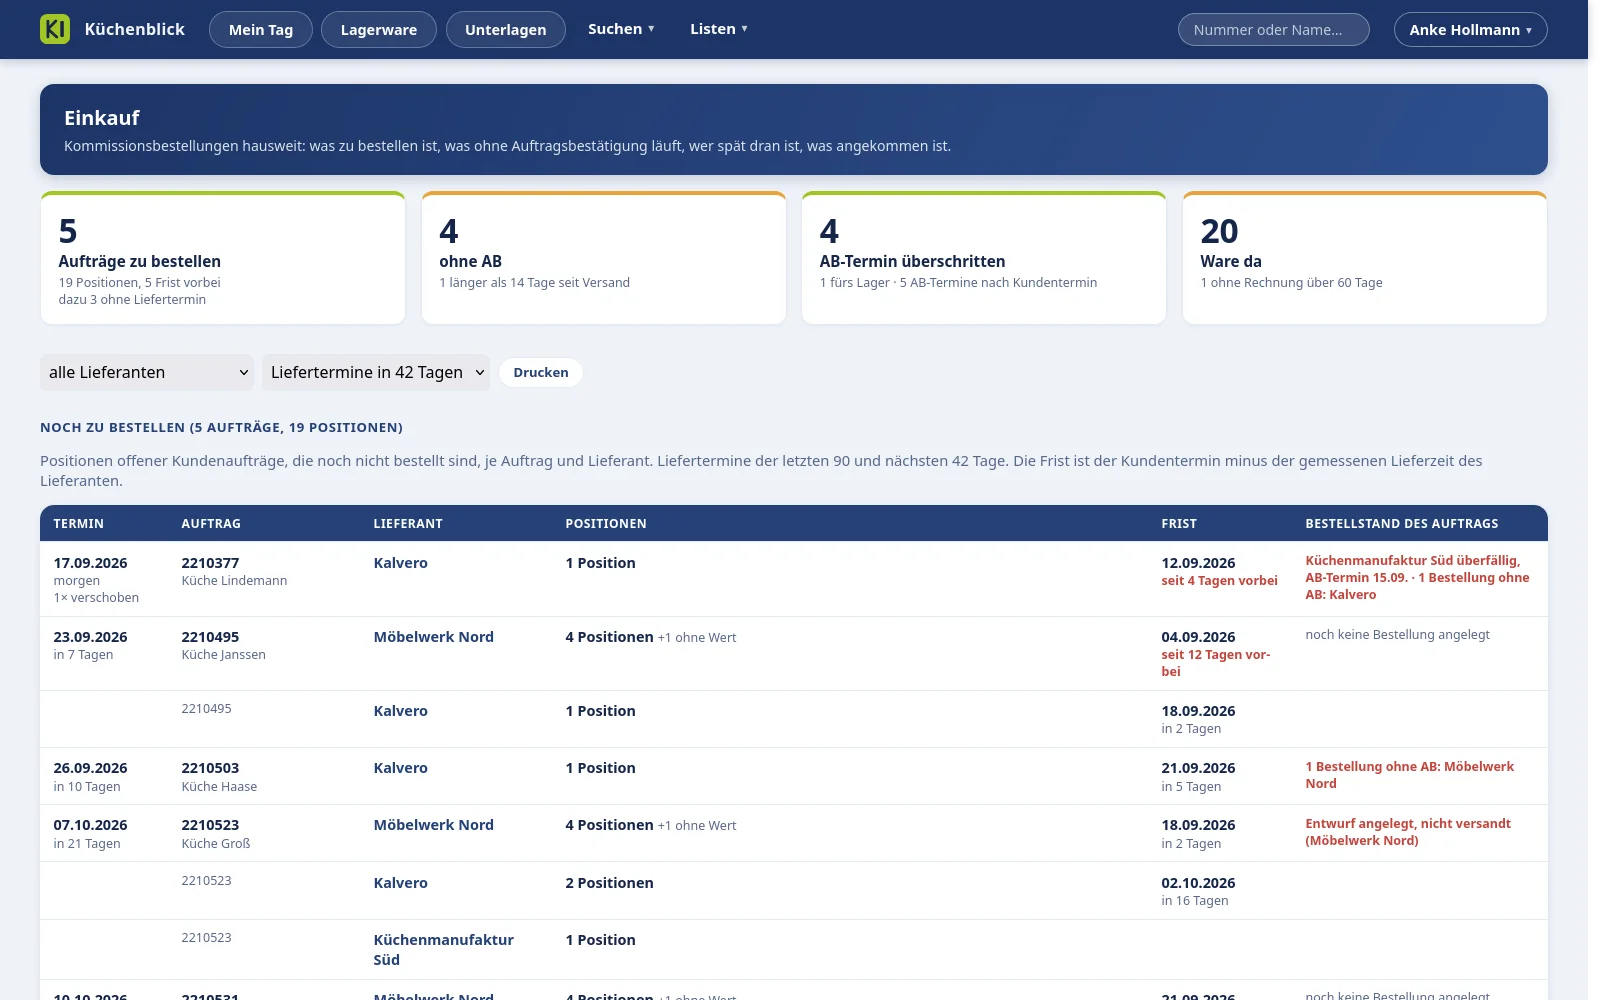Click the LIEFERANT column header
The height and width of the screenshot is (1000, 1600).
click(407, 523)
